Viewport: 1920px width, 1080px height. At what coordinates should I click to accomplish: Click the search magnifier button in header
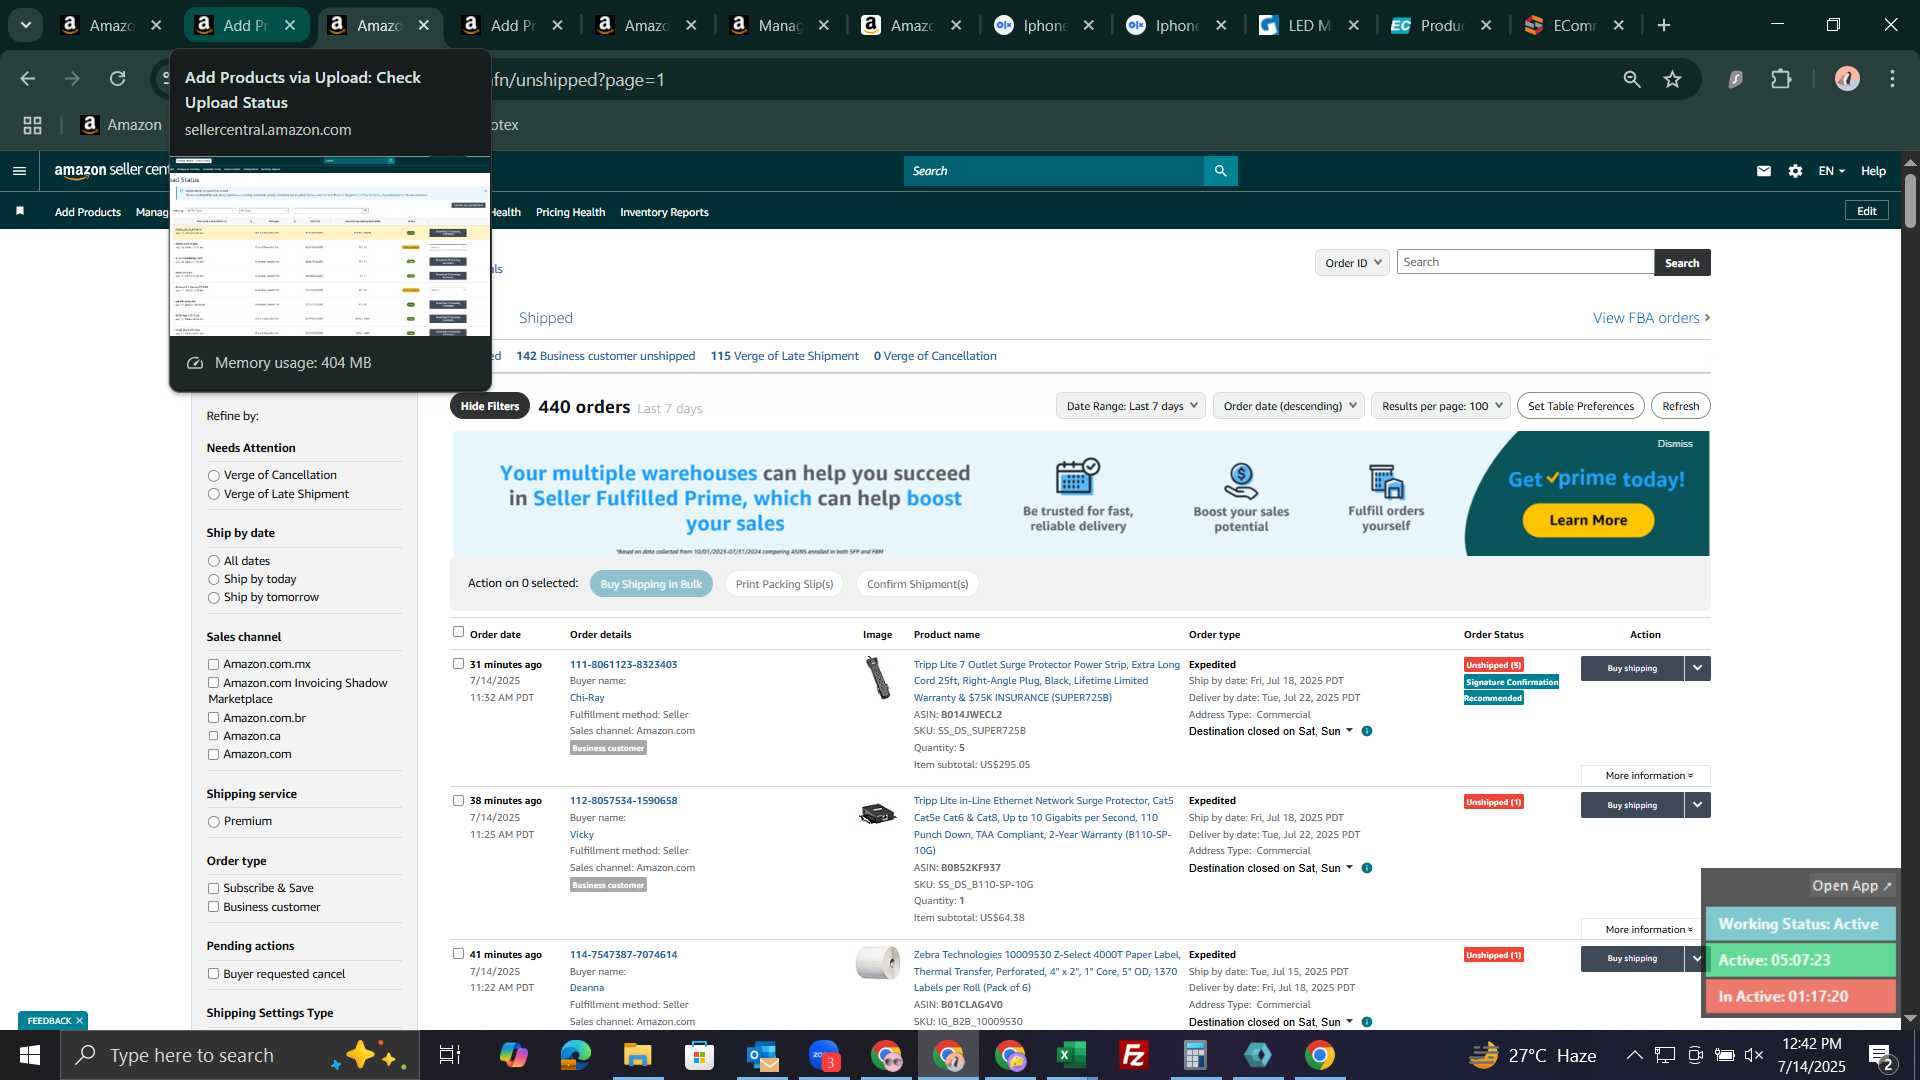(1220, 171)
